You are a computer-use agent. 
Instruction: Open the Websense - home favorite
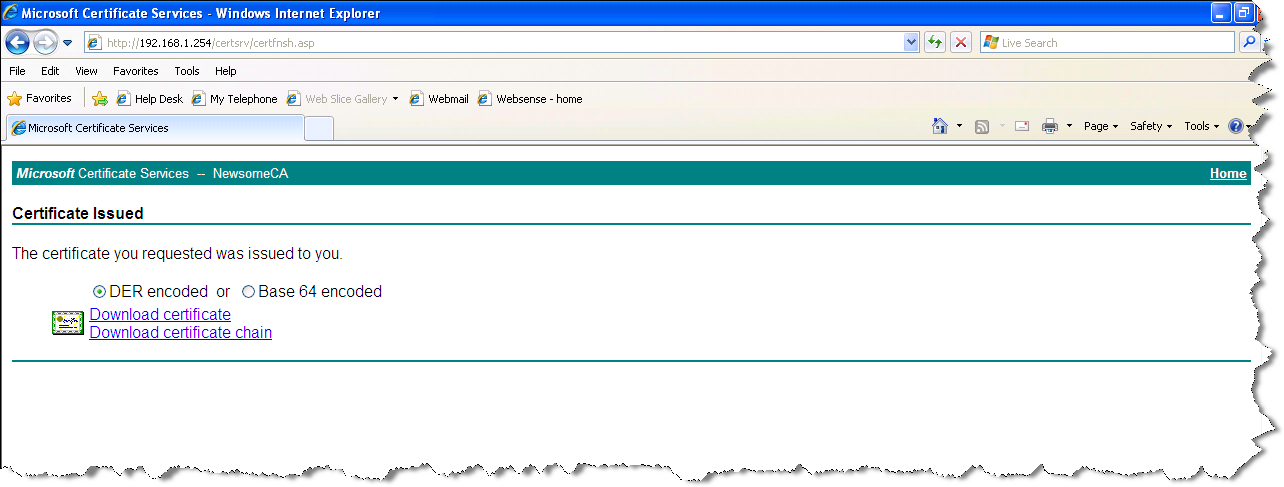tap(530, 99)
